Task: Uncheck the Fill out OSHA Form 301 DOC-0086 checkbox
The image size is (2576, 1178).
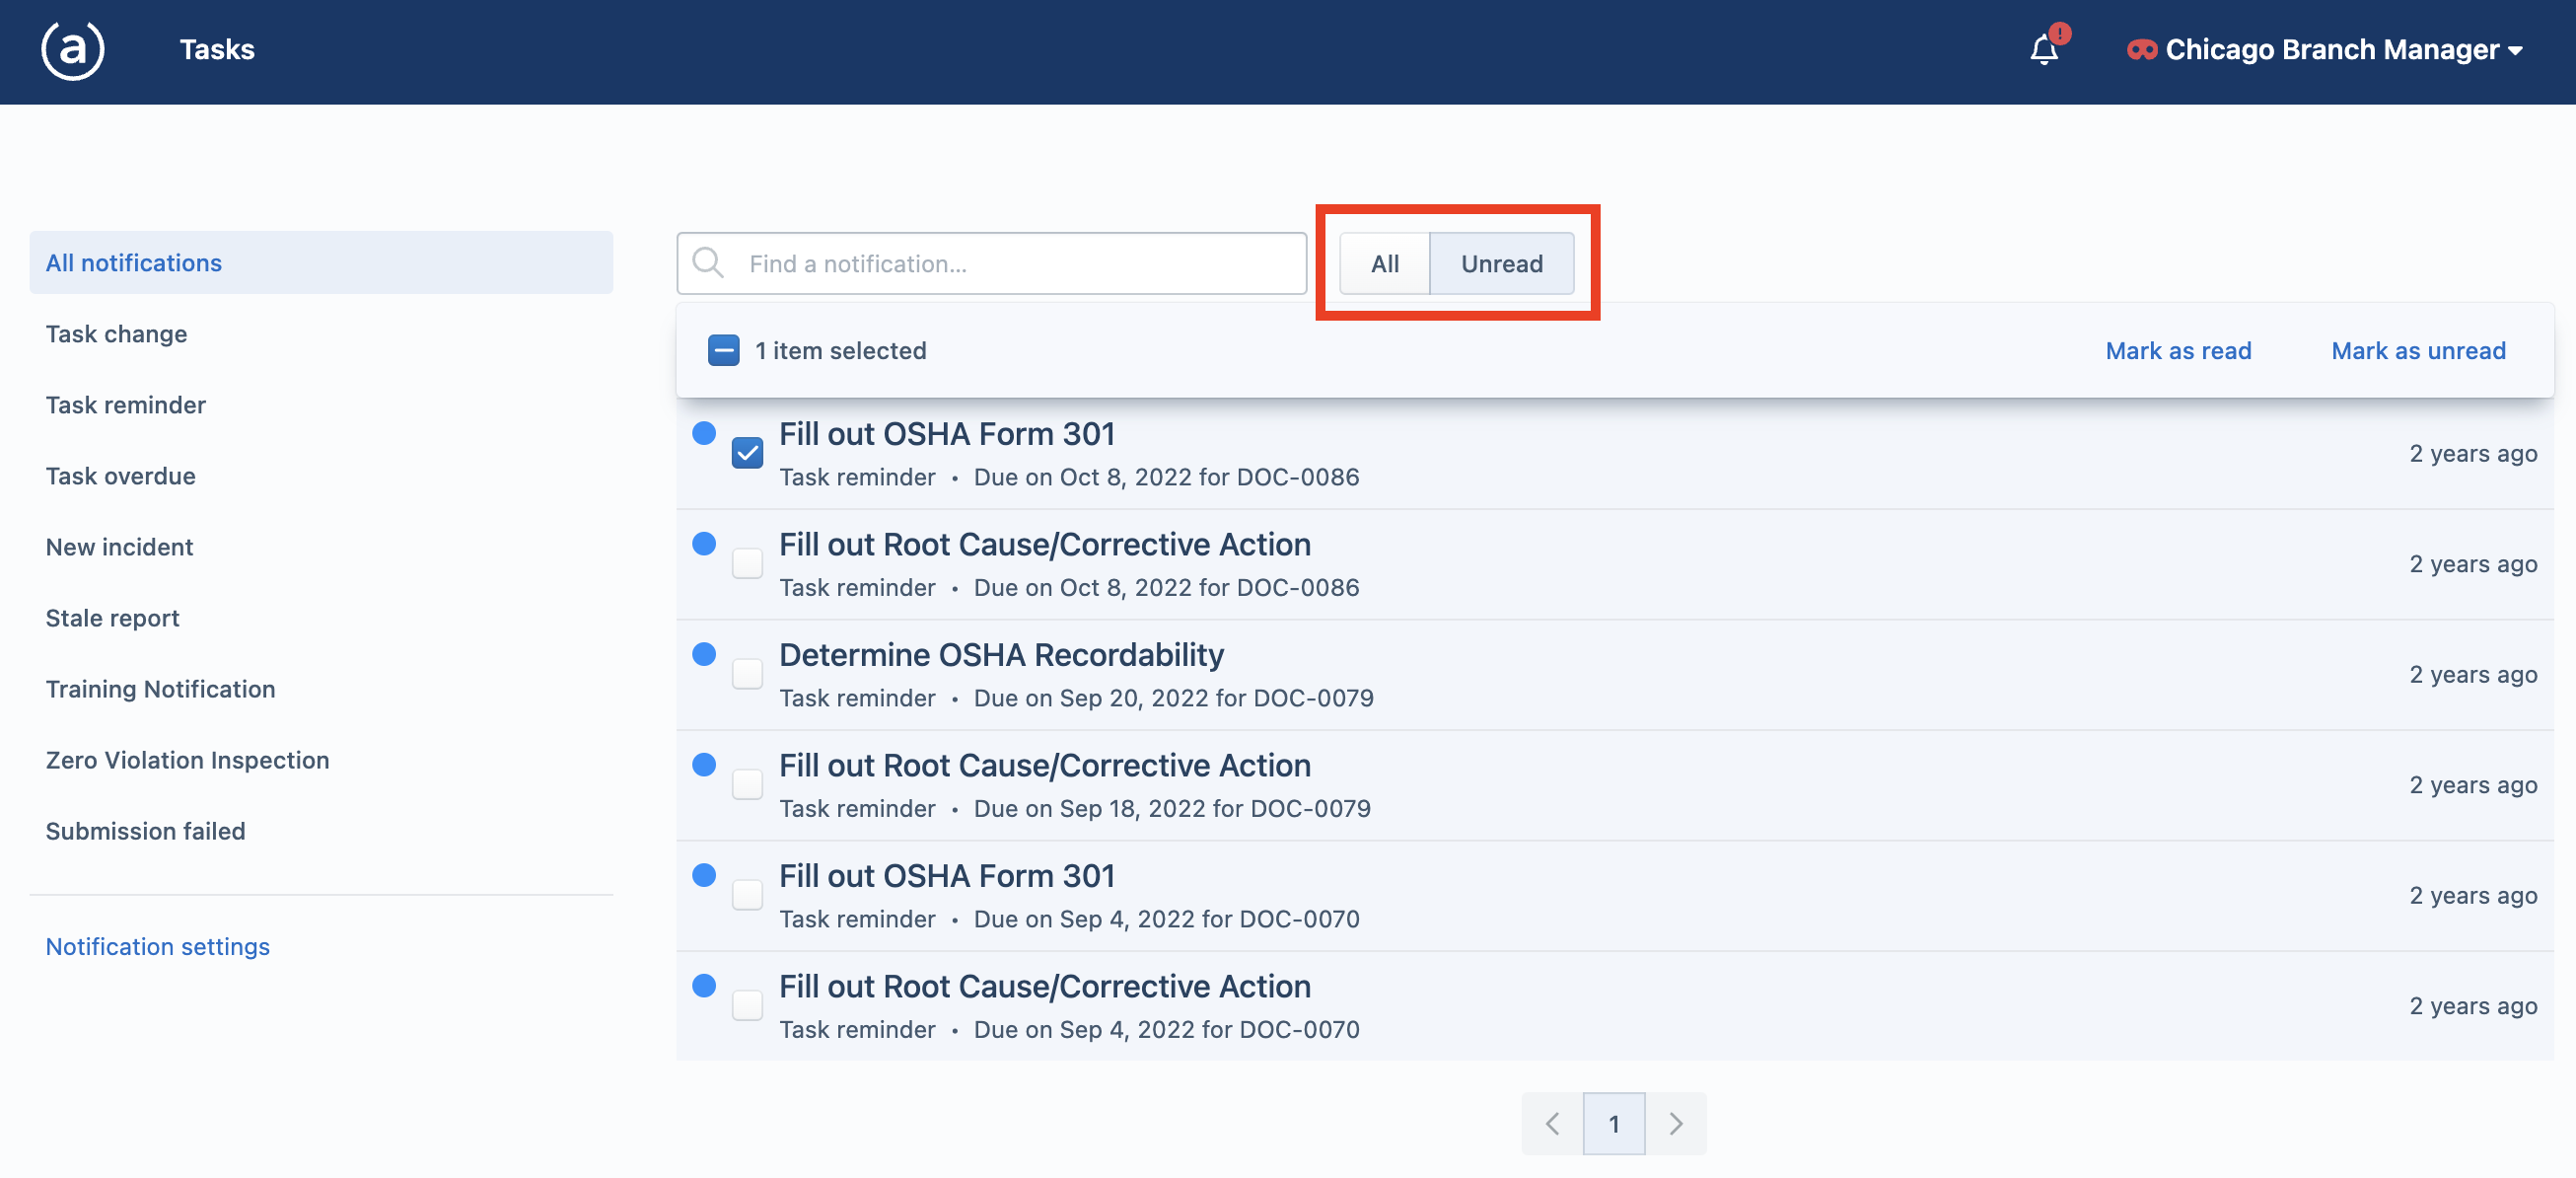Action: pyautogui.click(x=747, y=453)
